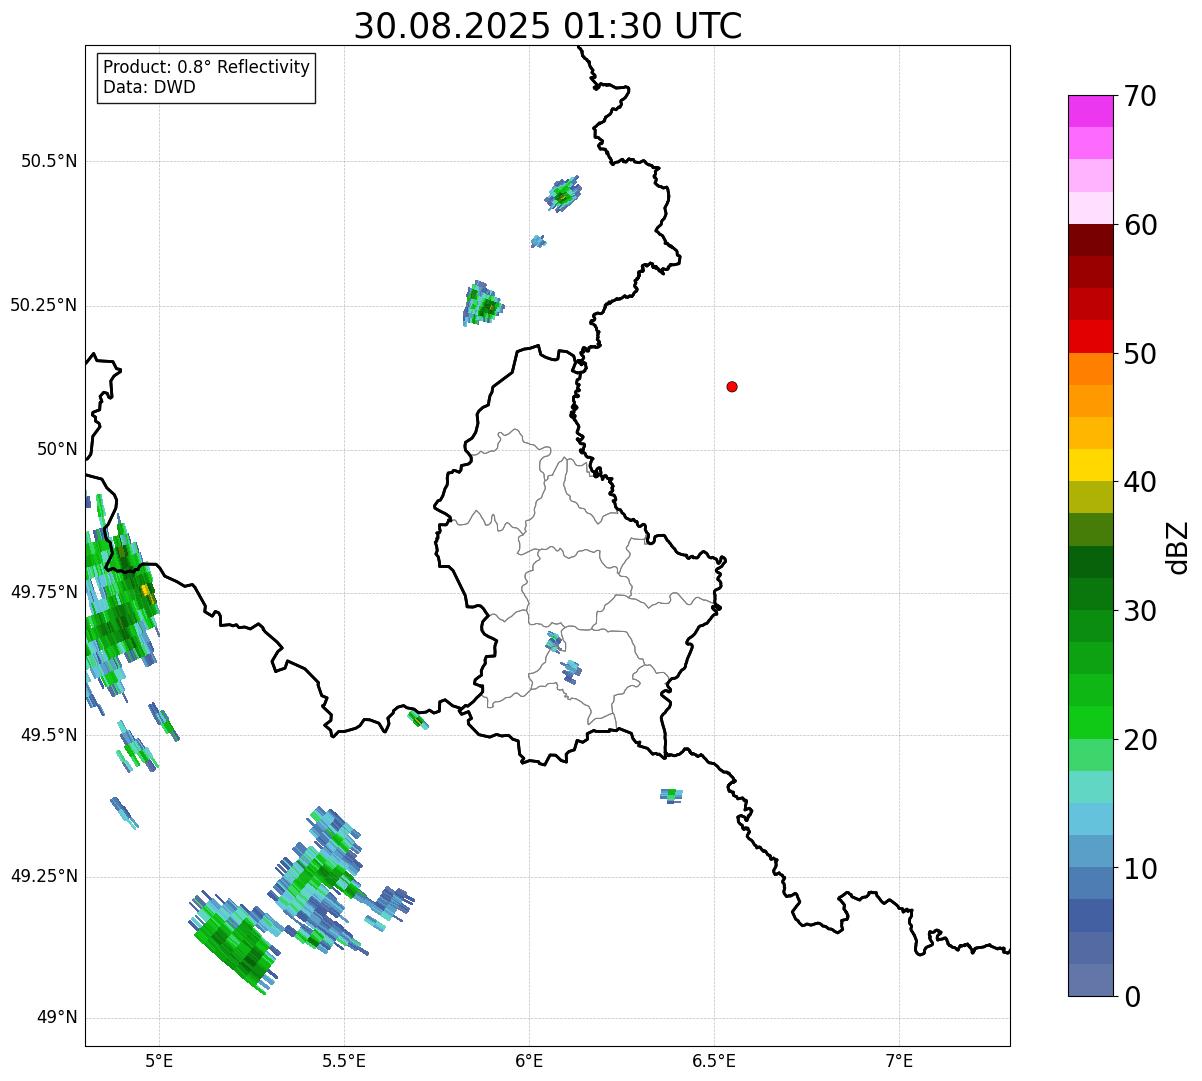
Task: Click the 5.5°E longitude label
Action: coord(344,1061)
